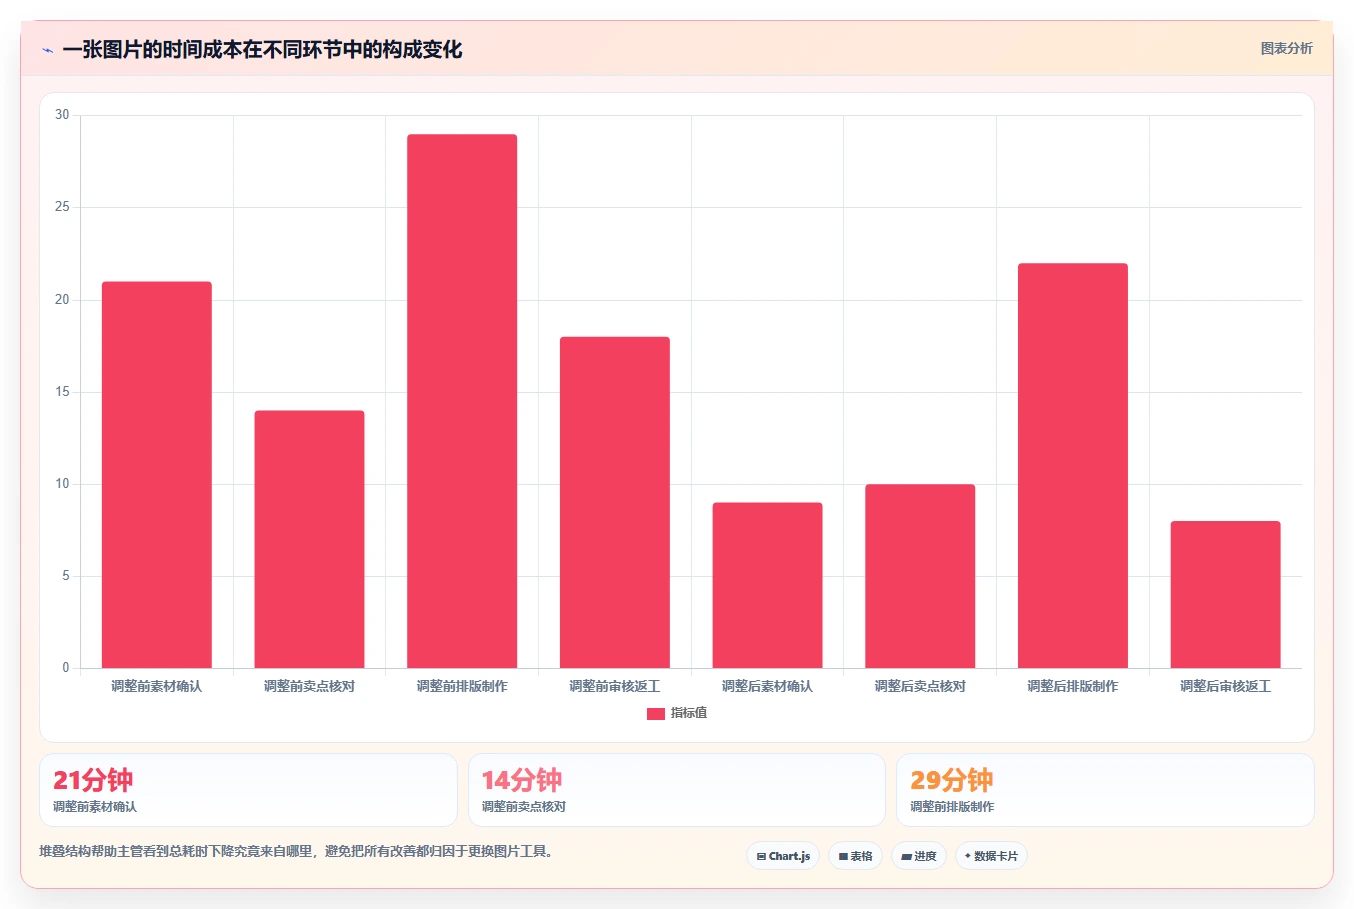Click the 调整前卖点核对 bar in chart

point(309,539)
